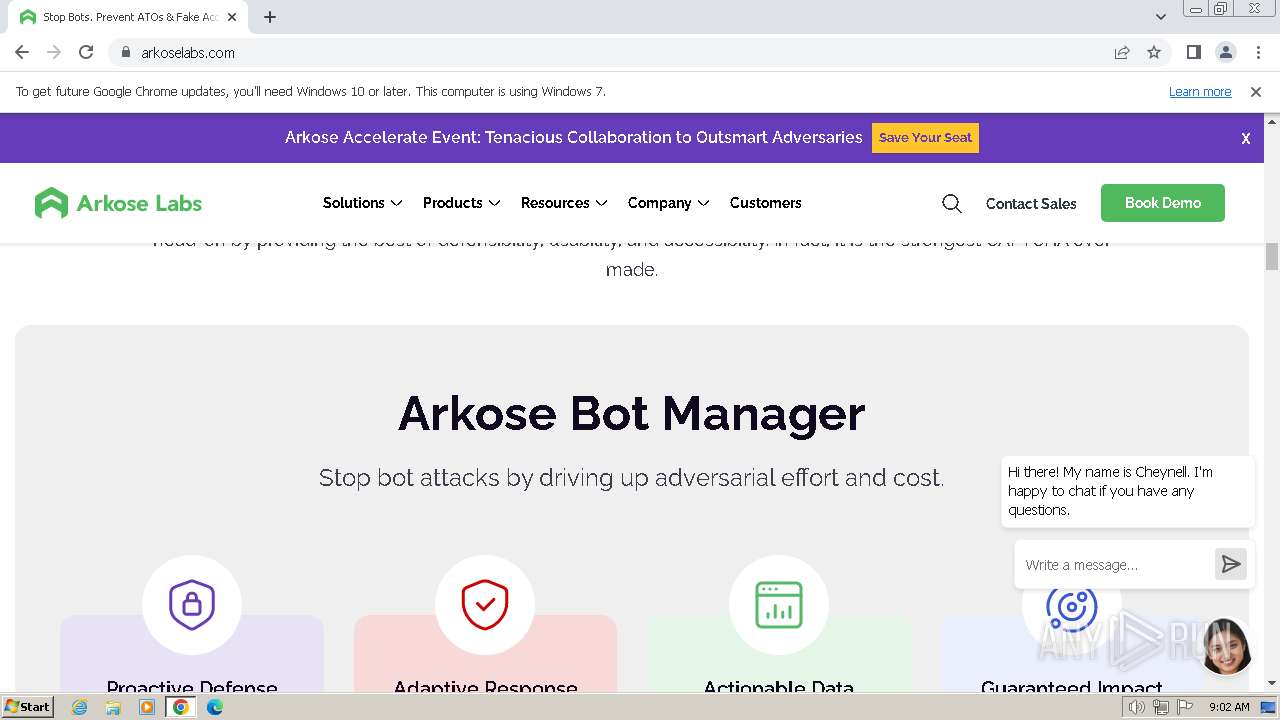Screen dimensions: 1280x720
Task: Expand the Products menu
Action: pos(461,203)
